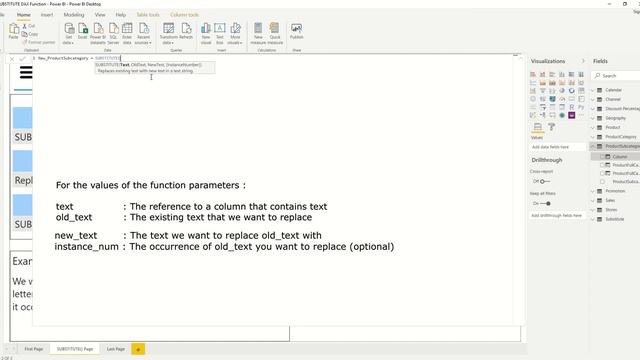Open the Get data menu
The height and width of the screenshot is (360, 640).
[69, 33]
